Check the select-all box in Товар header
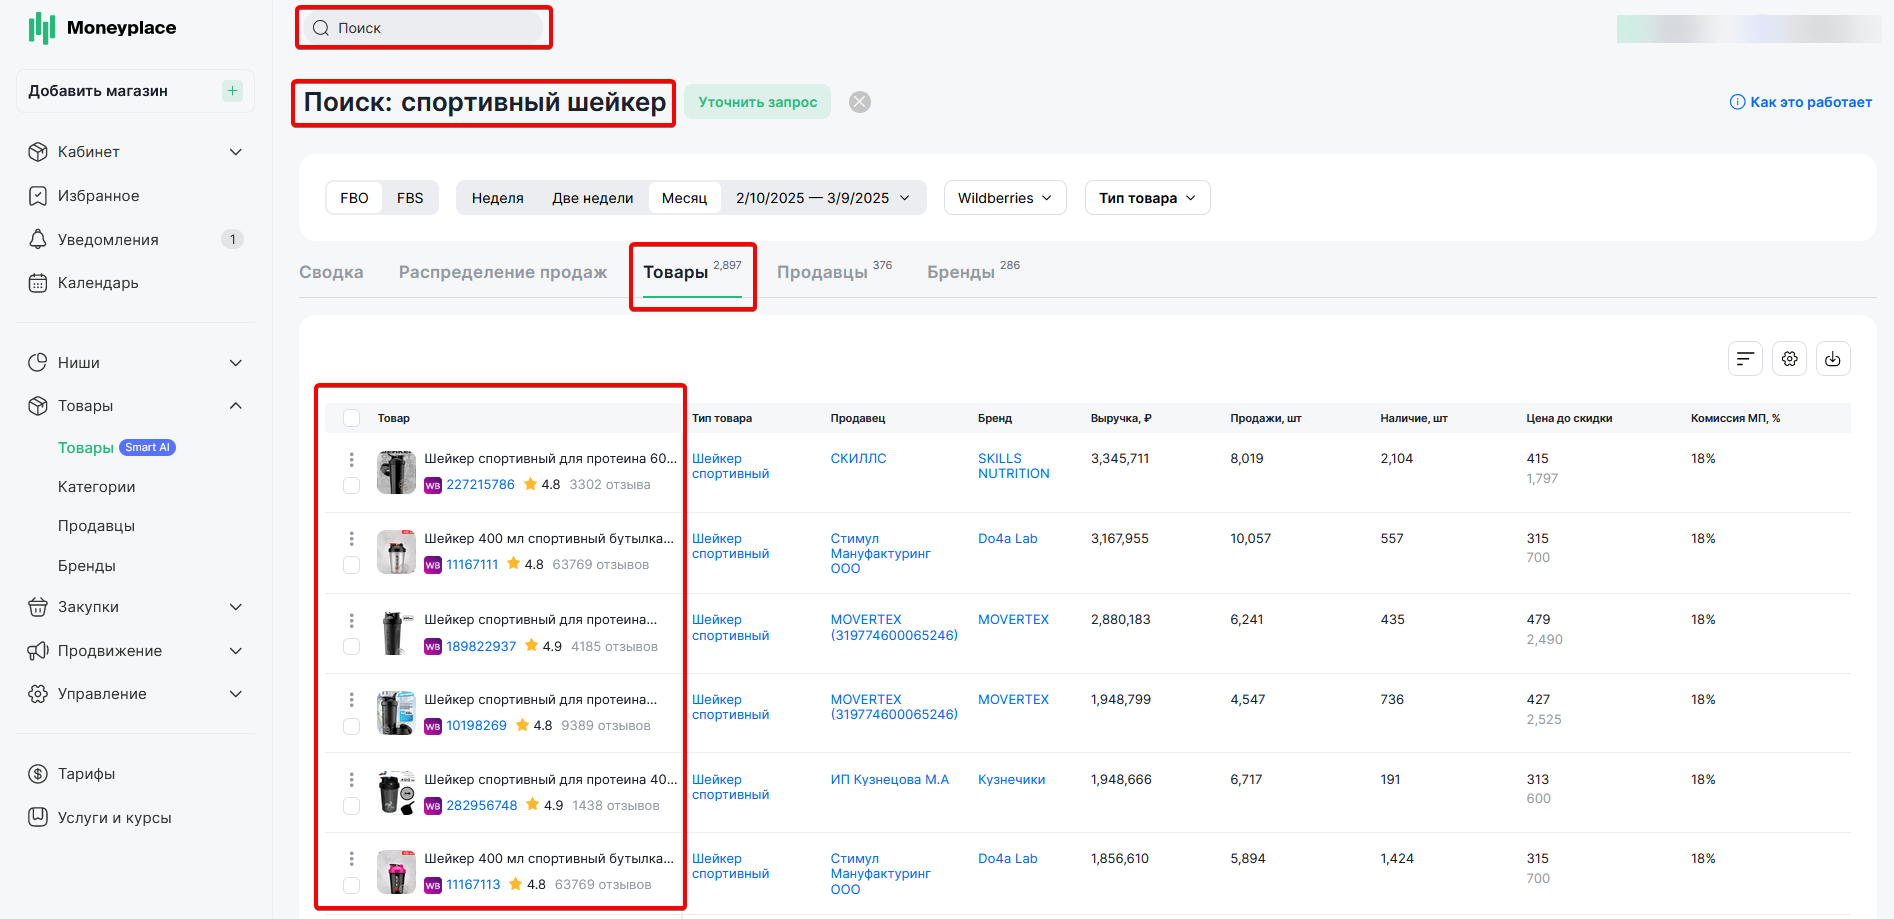1894x919 pixels. (x=351, y=418)
